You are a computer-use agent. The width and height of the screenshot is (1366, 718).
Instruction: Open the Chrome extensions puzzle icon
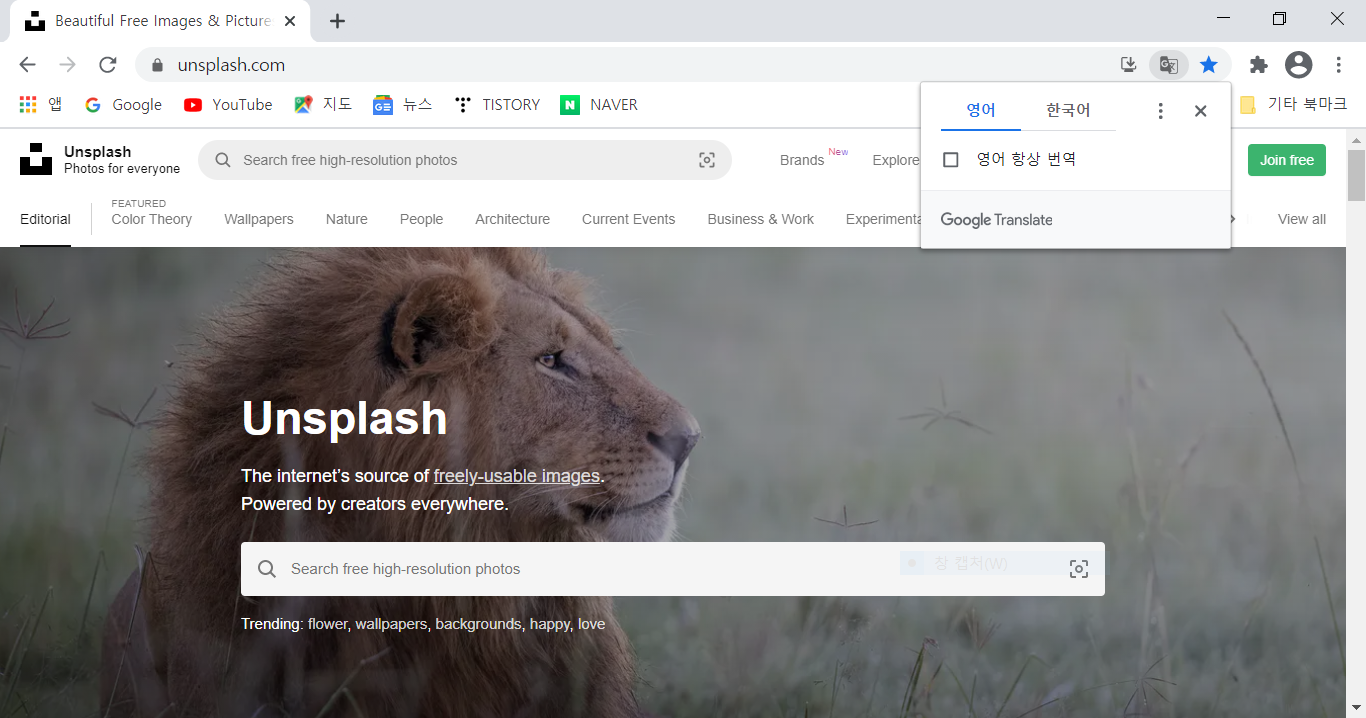(1259, 65)
